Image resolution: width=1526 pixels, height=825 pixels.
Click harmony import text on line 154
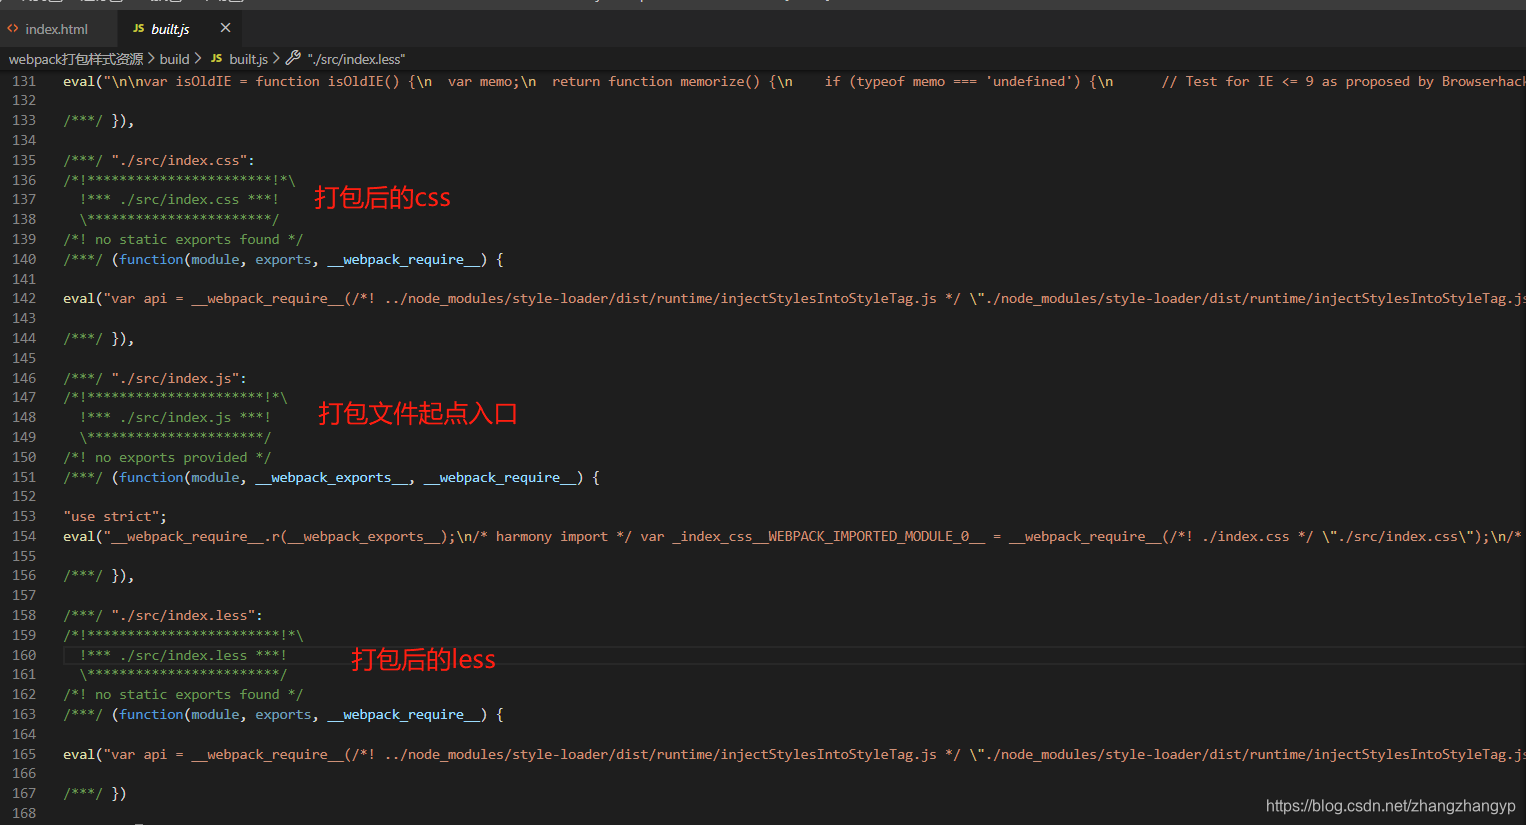point(552,536)
